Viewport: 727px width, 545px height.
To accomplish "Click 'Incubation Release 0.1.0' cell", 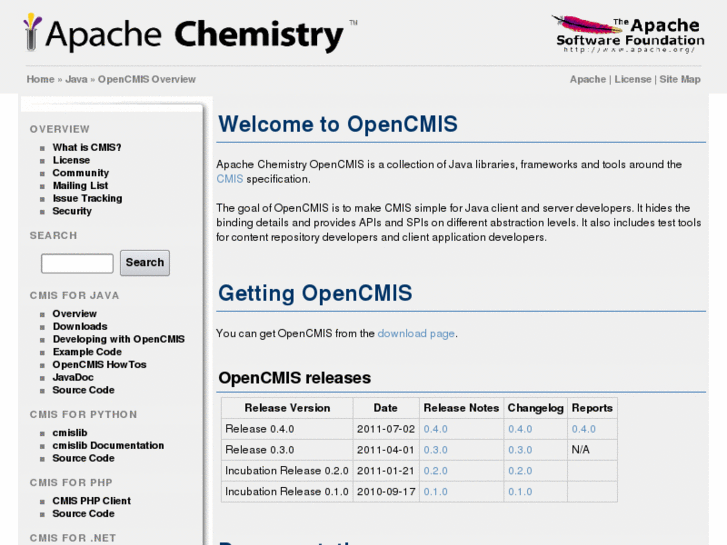I will (x=287, y=492).
